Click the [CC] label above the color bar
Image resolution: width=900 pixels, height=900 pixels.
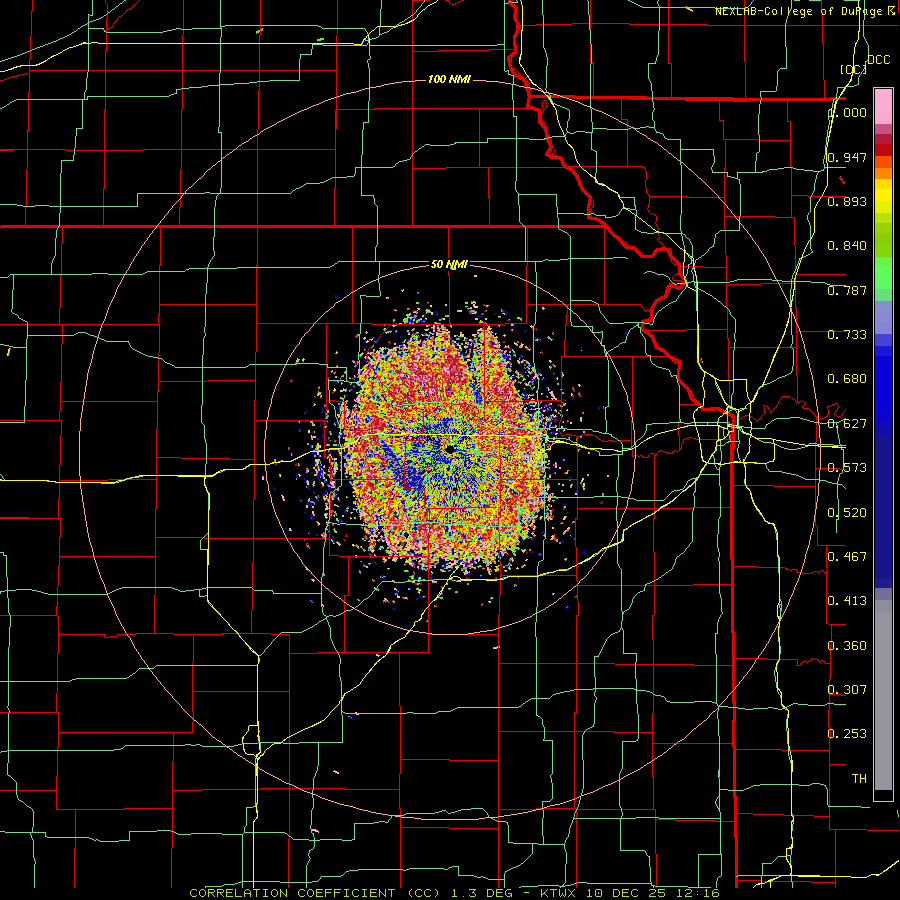(x=854, y=69)
